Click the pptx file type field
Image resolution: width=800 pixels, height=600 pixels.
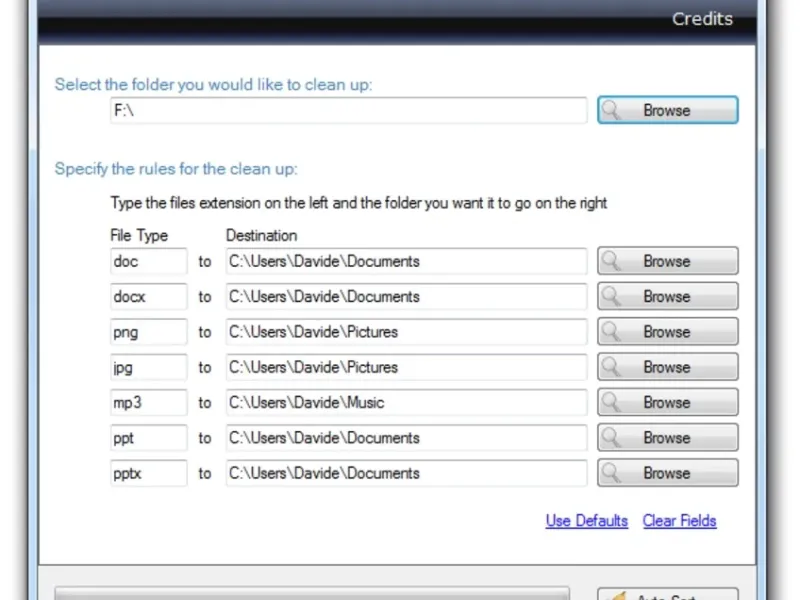148,473
